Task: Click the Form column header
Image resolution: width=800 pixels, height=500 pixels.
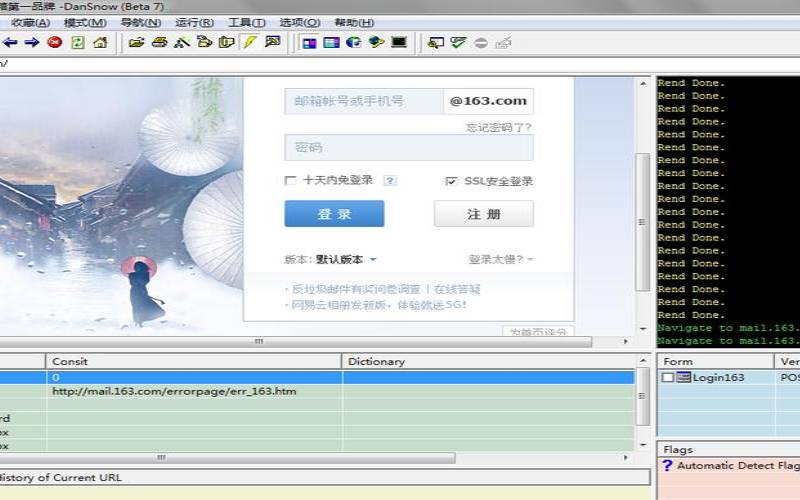Action: (x=715, y=361)
